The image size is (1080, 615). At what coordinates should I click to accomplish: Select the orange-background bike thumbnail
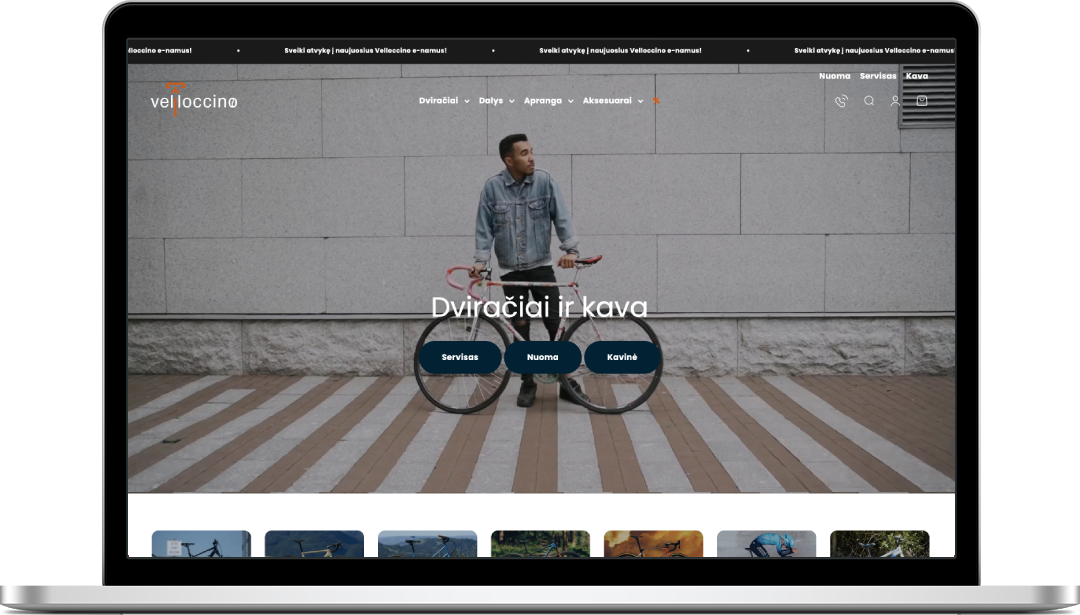(653, 544)
